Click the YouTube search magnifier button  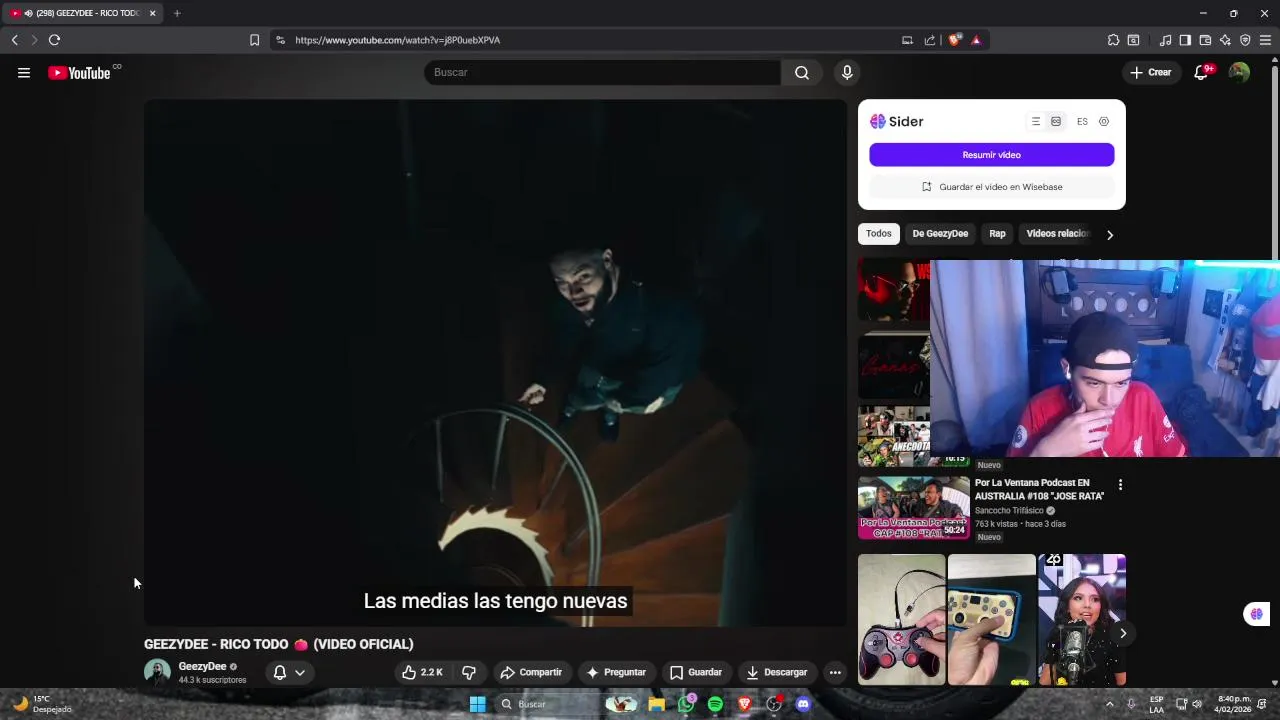coord(802,72)
